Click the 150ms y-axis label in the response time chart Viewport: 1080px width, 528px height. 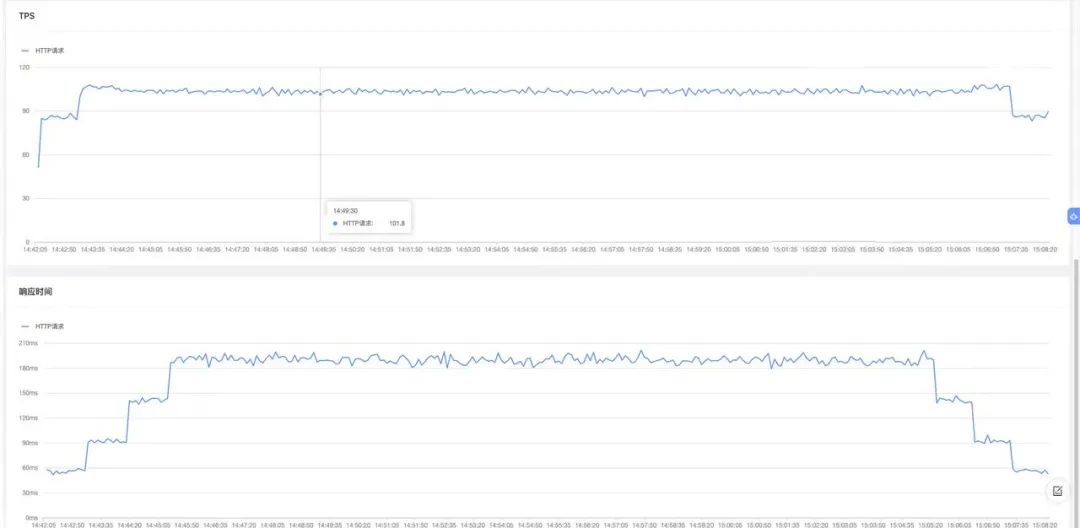(28, 393)
